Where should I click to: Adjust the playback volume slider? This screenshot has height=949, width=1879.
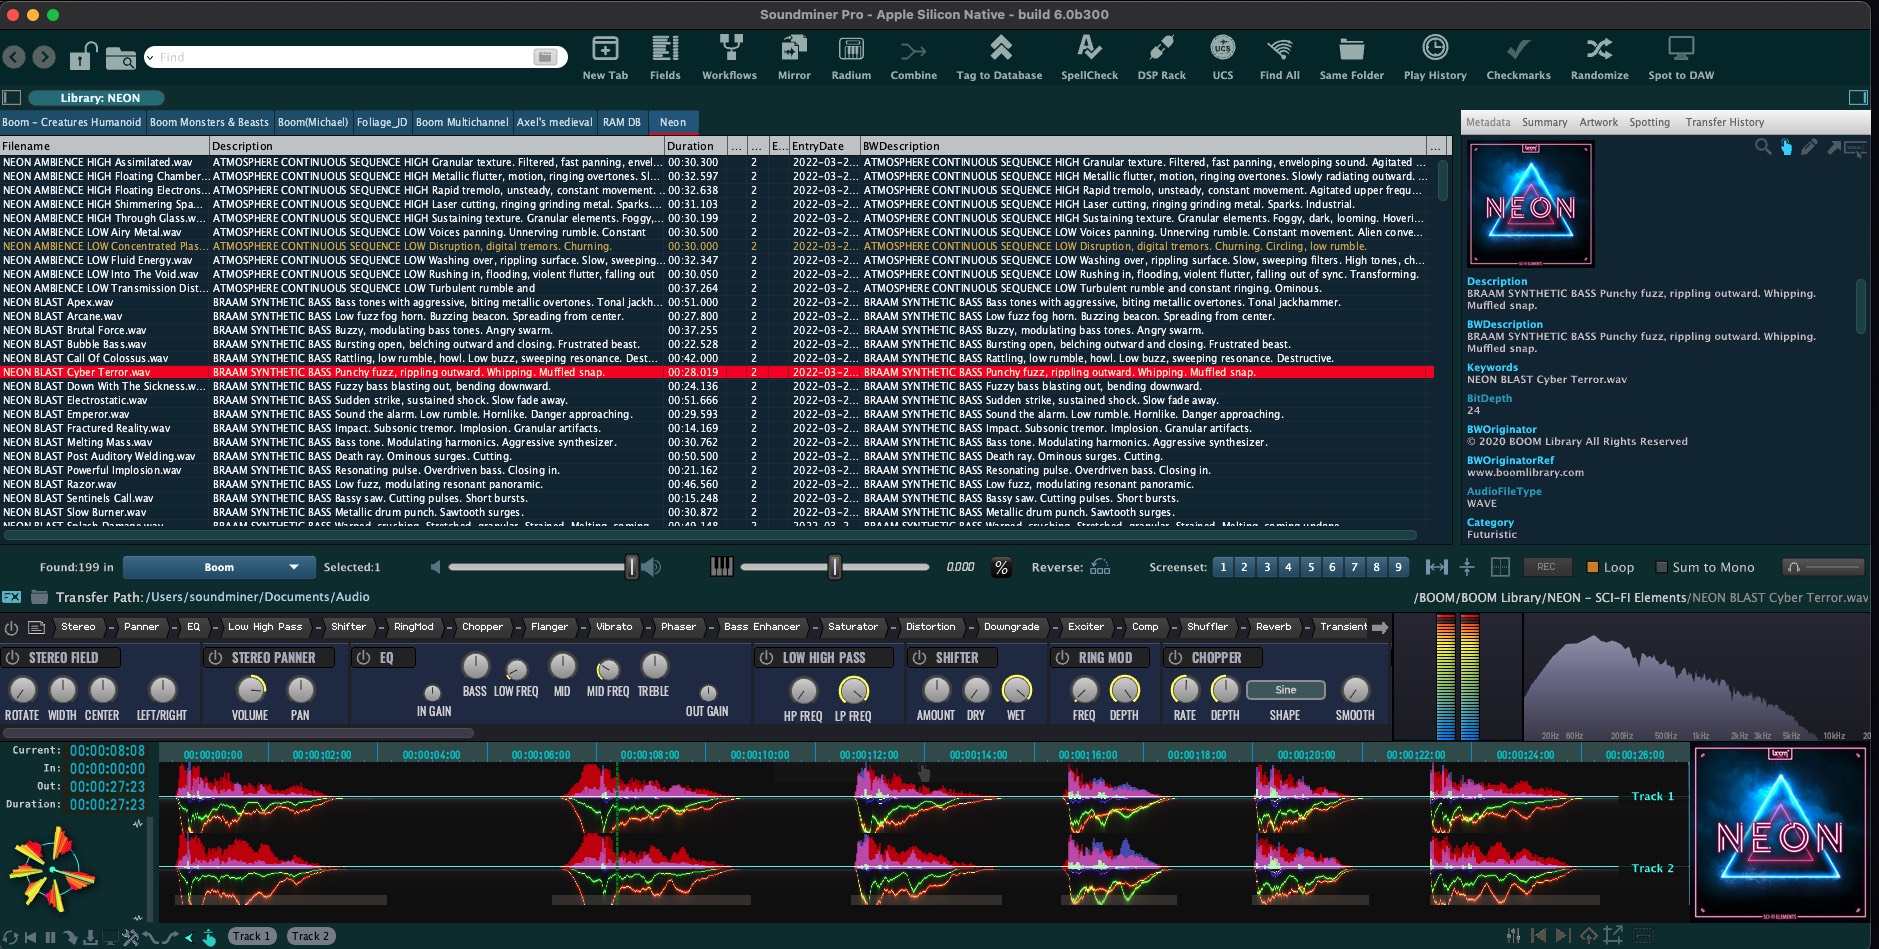coord(631,567)
